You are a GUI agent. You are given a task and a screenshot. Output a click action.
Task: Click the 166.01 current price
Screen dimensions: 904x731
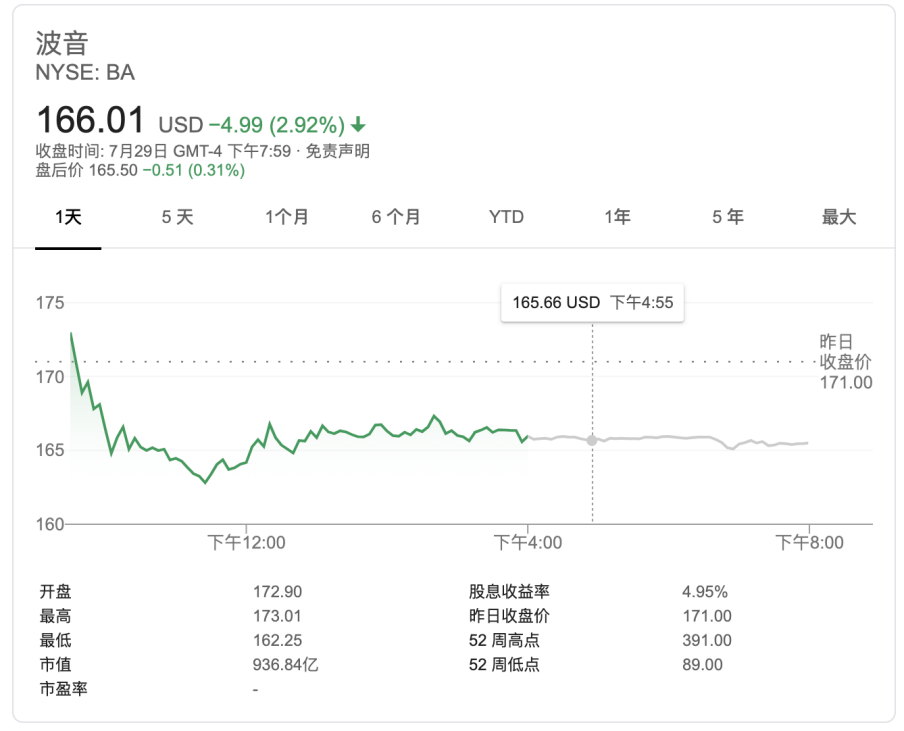91,120
